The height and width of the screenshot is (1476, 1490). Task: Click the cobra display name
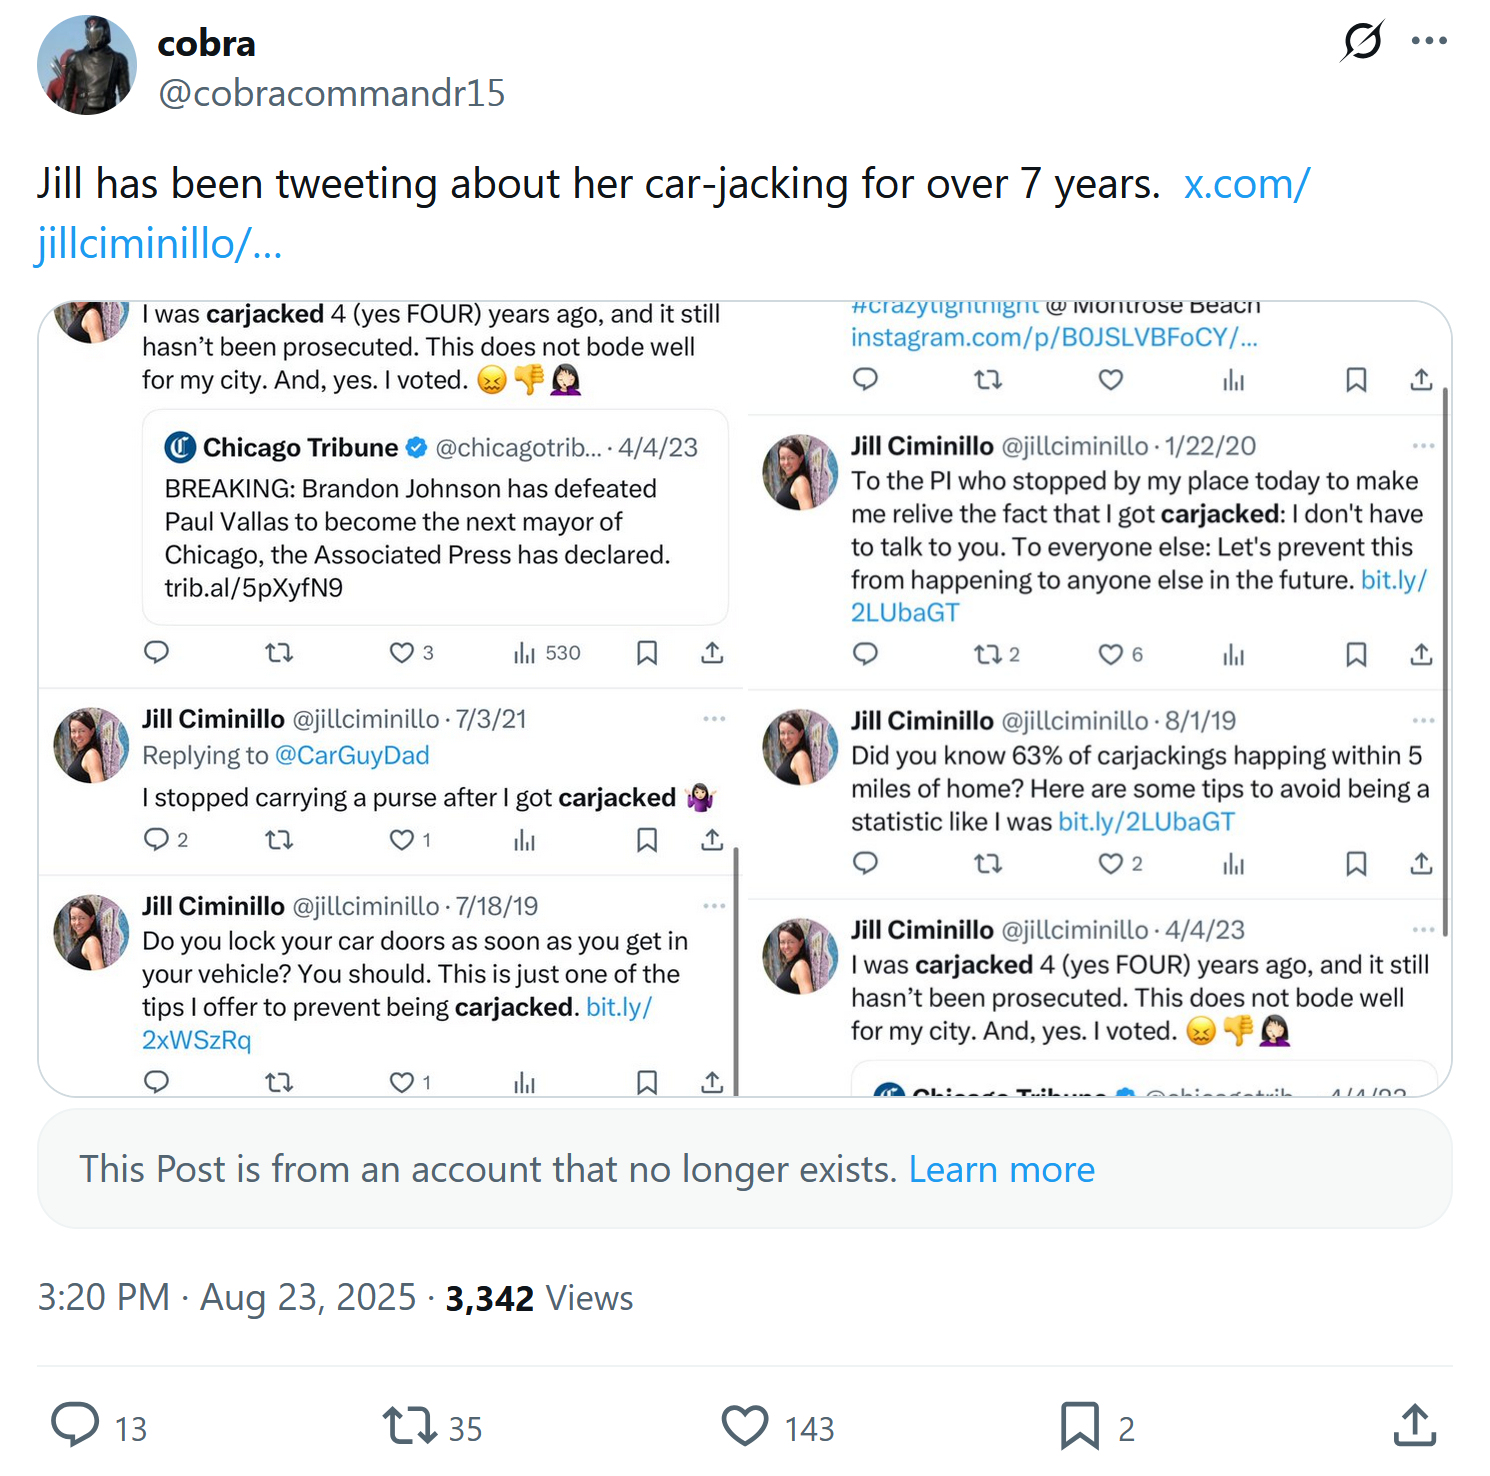[206, 43]
